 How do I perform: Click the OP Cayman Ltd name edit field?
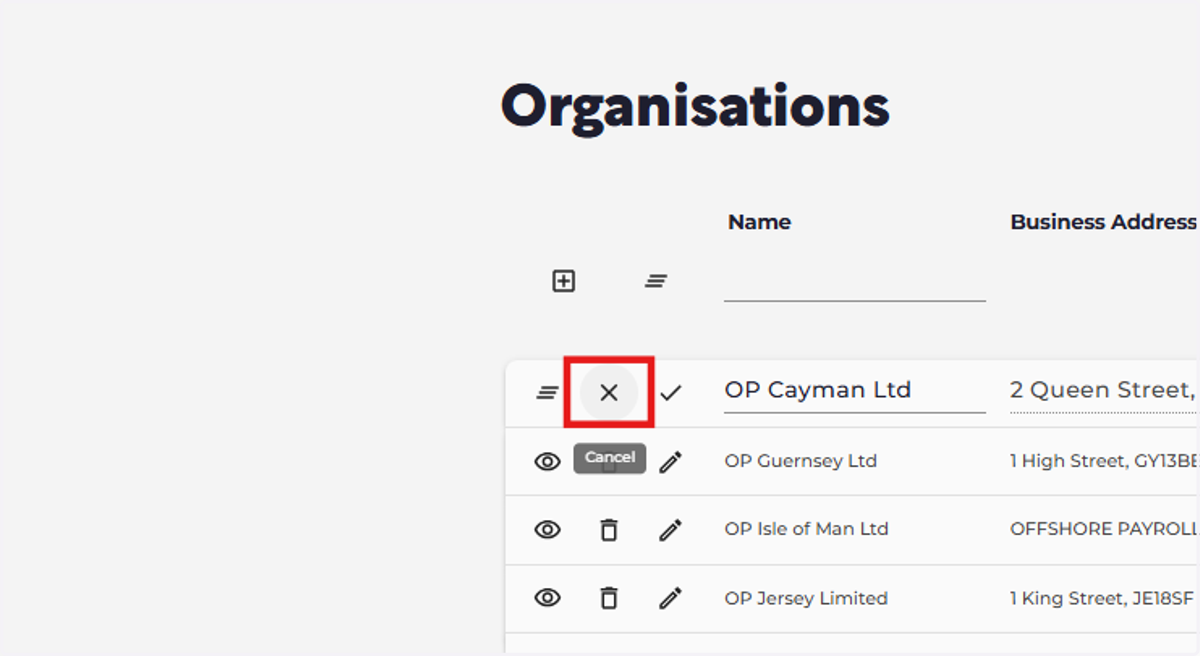tap(855, 391)
